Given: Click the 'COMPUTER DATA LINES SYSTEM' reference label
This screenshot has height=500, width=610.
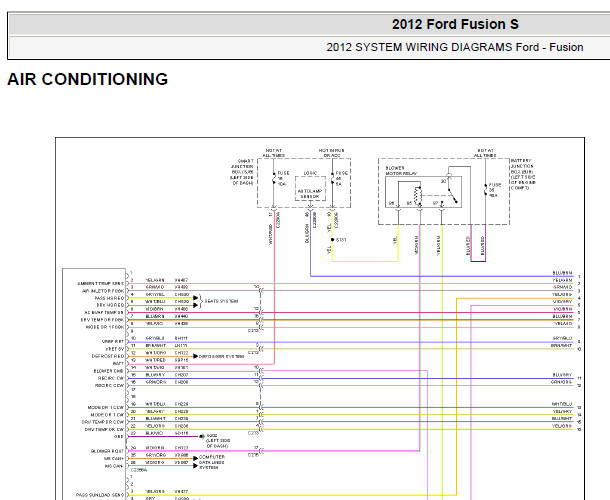Looking at the screenshot, I should tap(212, 462).
